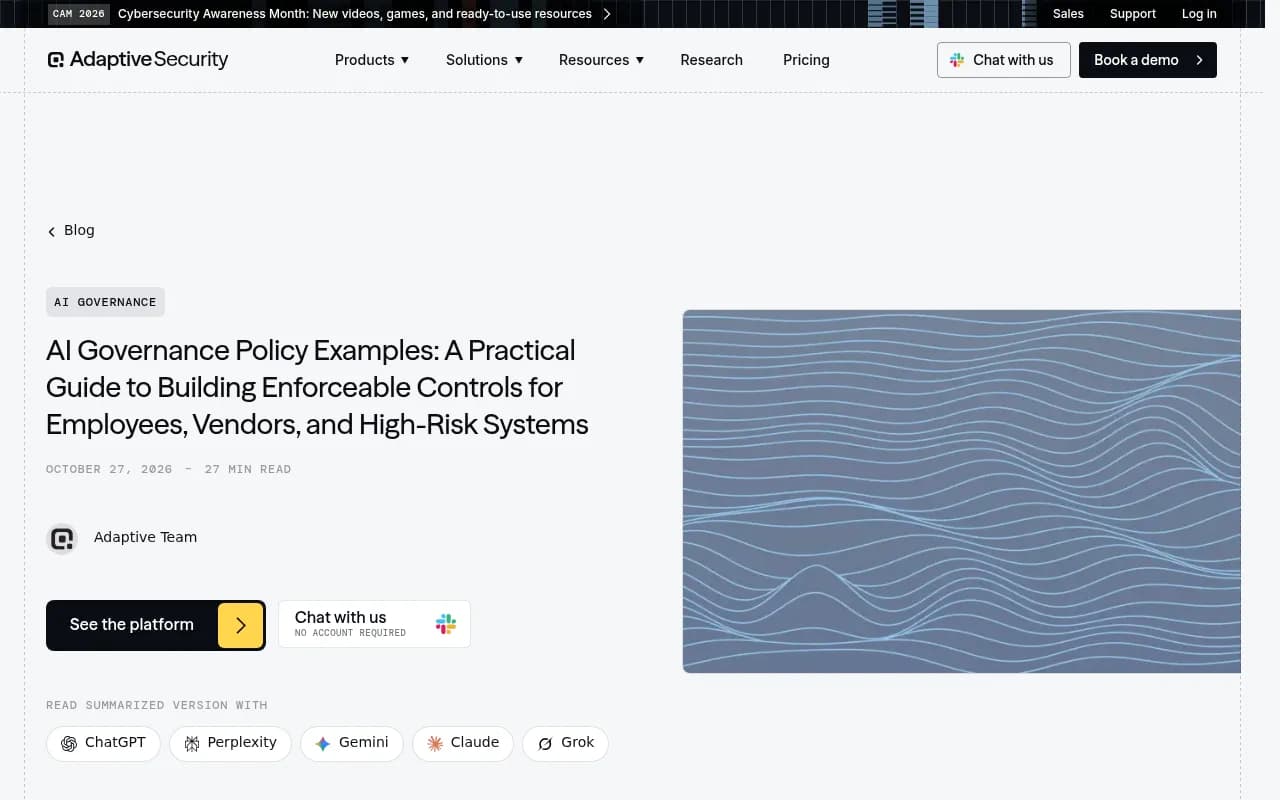Click the Adaptive Team avatar icon

coord(62,539)
